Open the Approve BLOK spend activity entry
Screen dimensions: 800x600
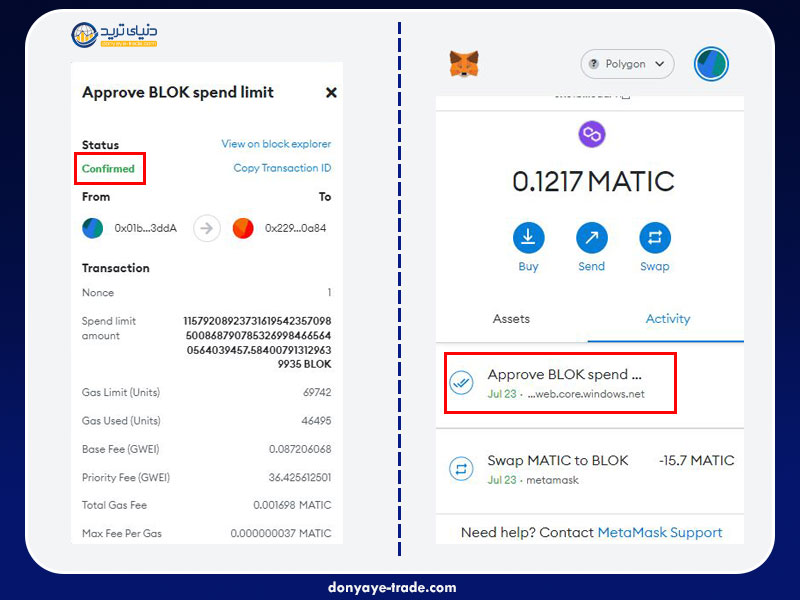[x=589, y=383]
